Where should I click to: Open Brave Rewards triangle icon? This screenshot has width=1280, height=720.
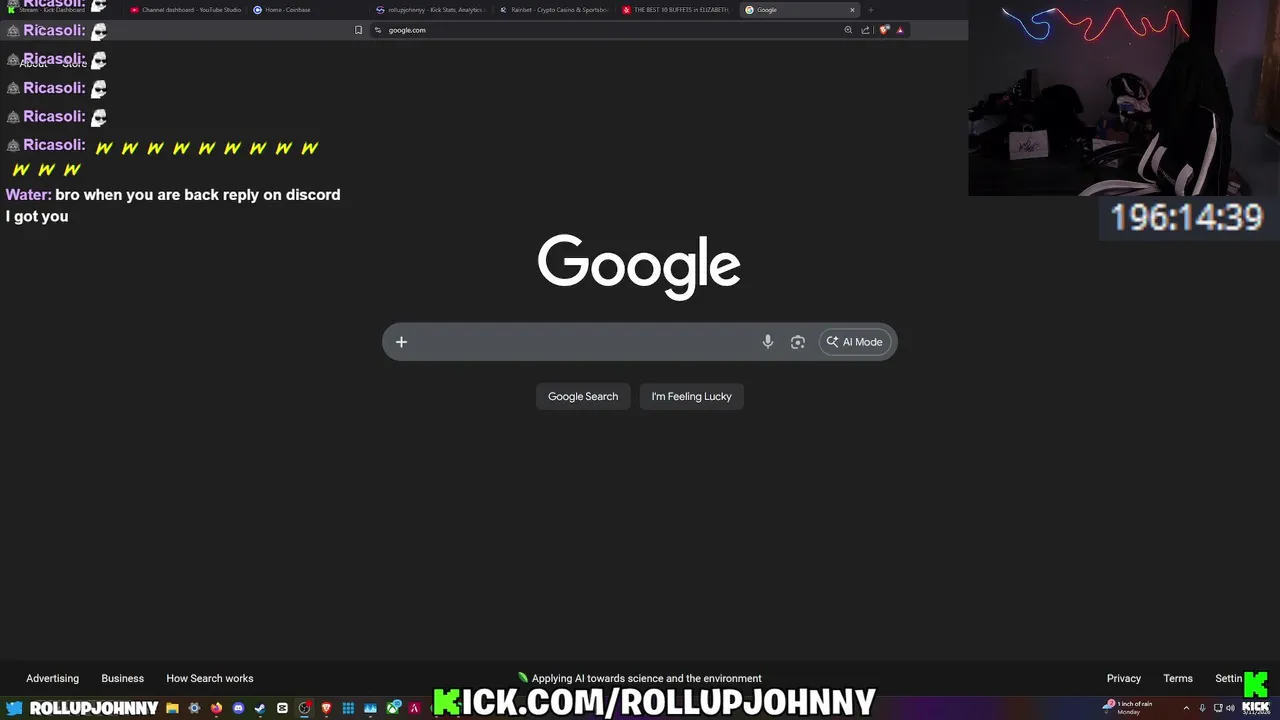click(x=900, y=30)
